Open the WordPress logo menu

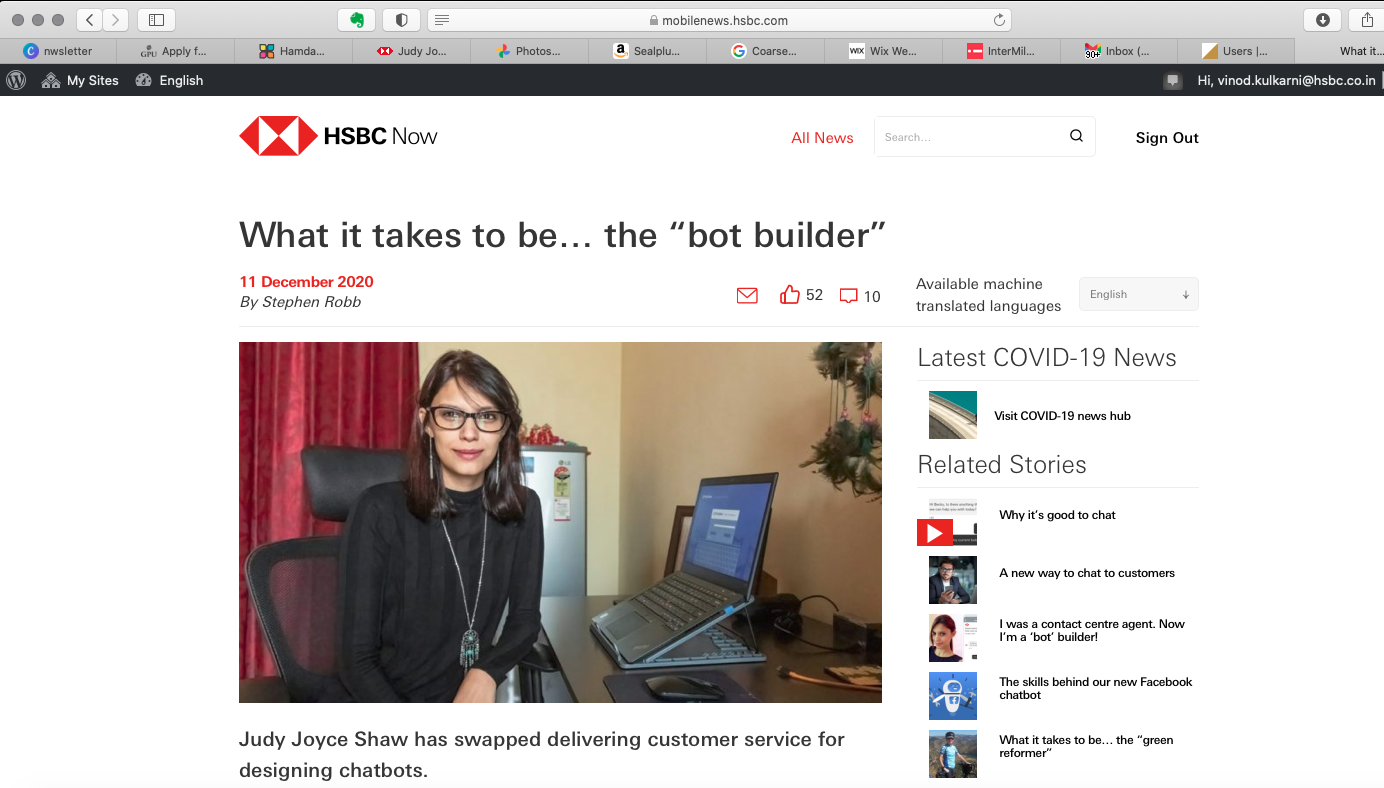[x=16, y=80]
